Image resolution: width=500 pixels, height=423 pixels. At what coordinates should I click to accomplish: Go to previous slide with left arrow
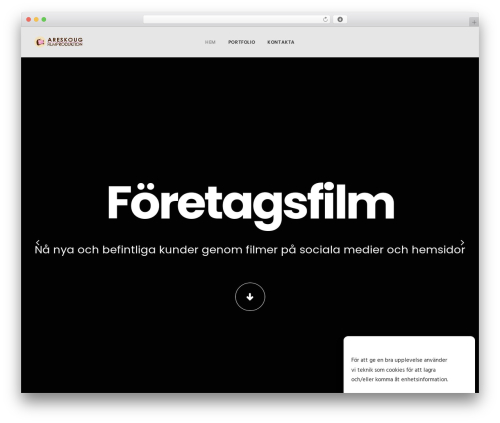tap(38, 242)
